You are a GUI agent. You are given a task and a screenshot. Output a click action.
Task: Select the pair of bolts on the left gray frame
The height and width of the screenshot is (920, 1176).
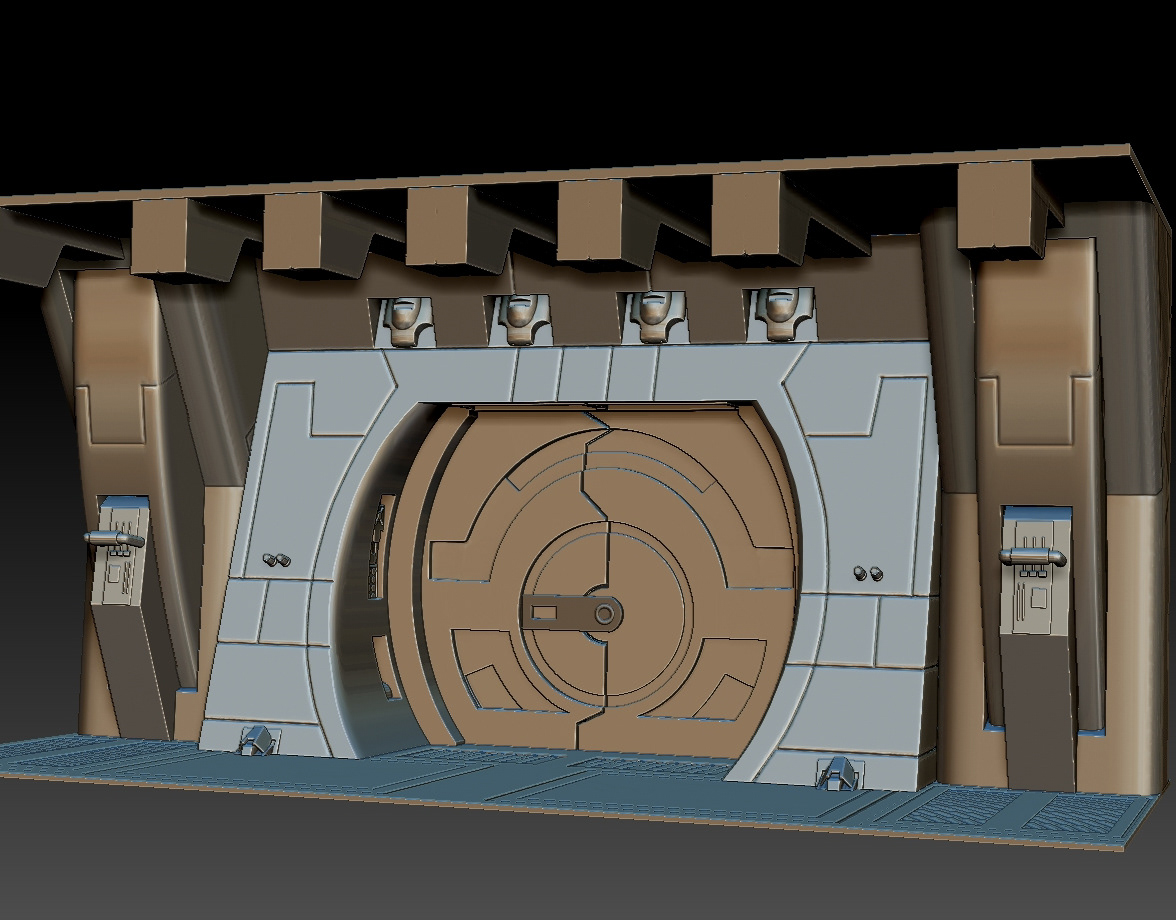tap(276, 560)
